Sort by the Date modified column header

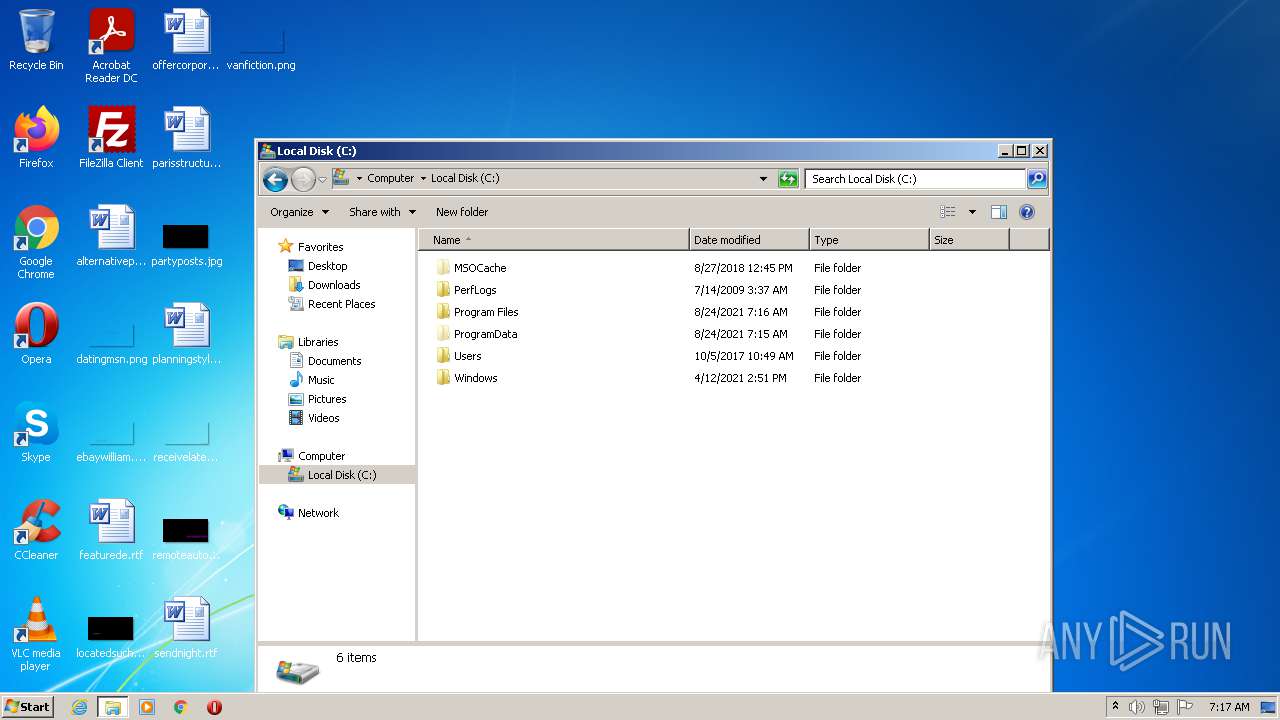coord(749,240)
